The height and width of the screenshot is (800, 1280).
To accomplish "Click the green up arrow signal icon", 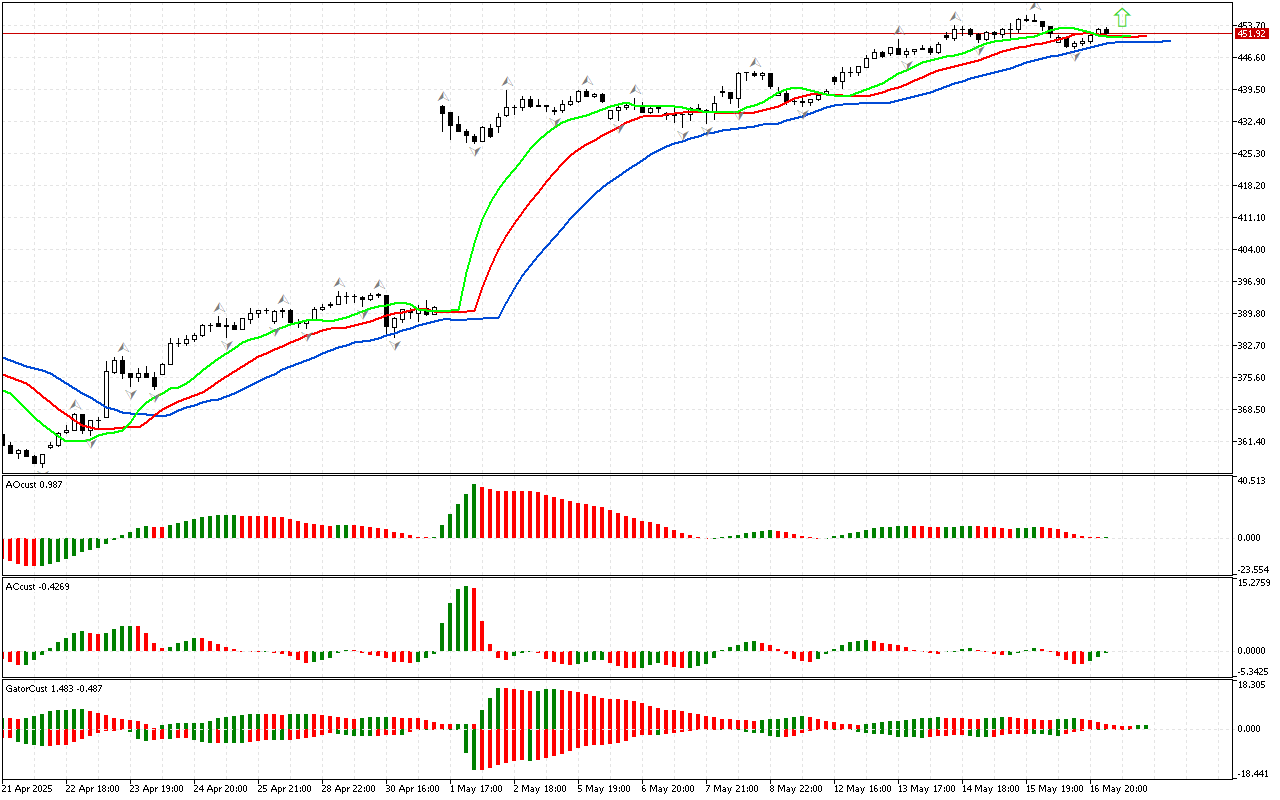I will [x=1122, y=17].
